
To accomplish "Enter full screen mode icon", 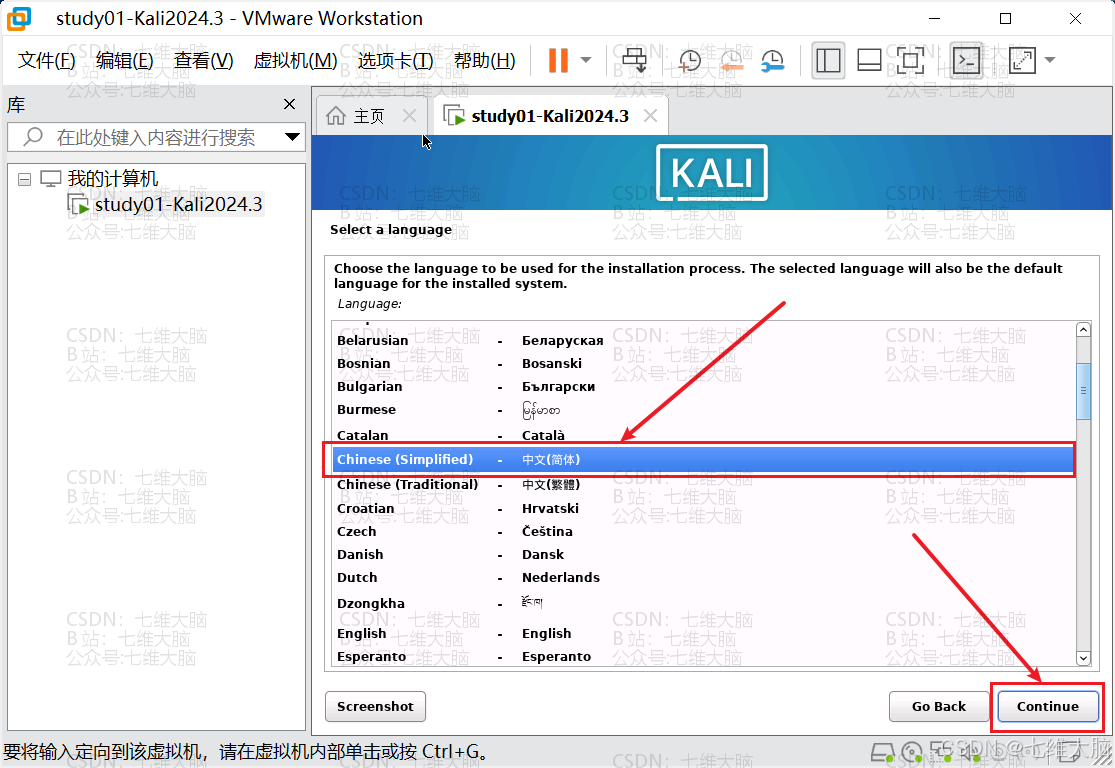I will [910, 60].
